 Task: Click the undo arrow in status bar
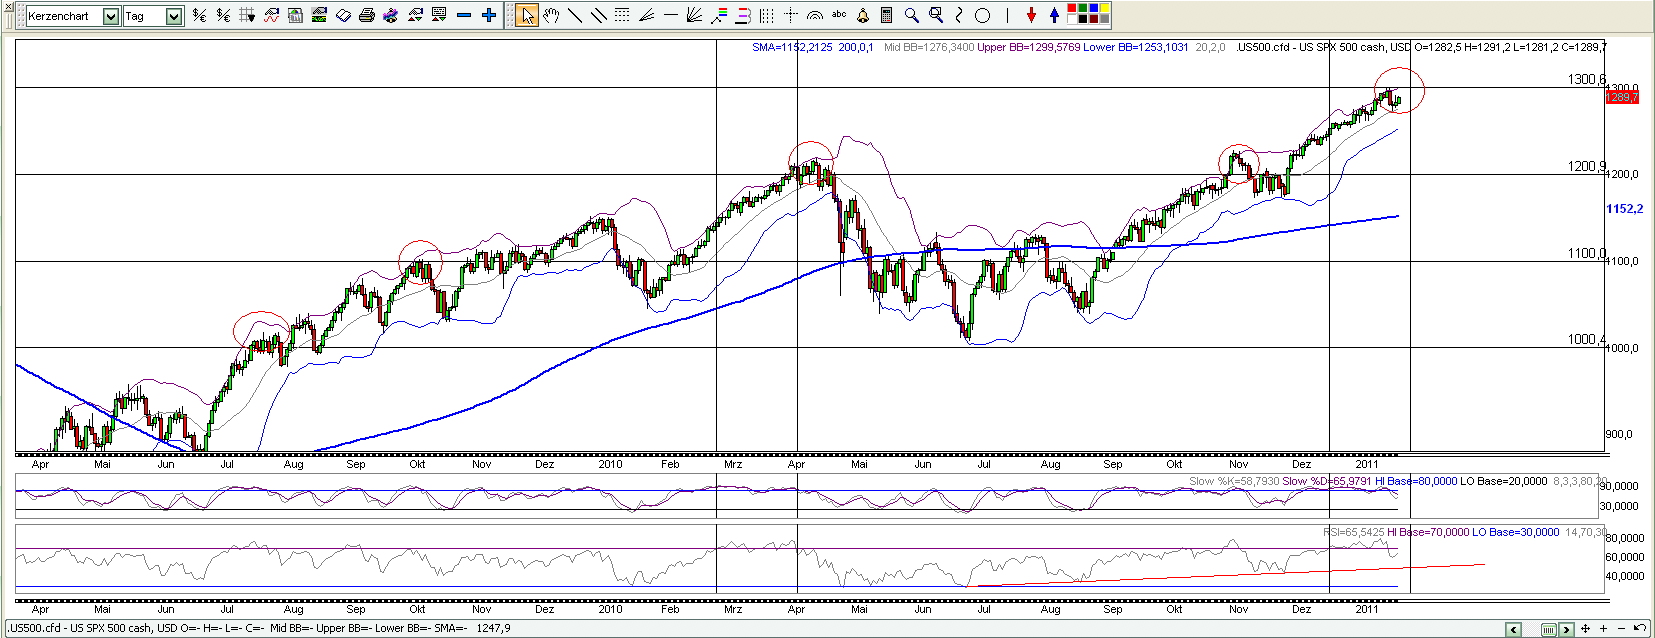1639,628
